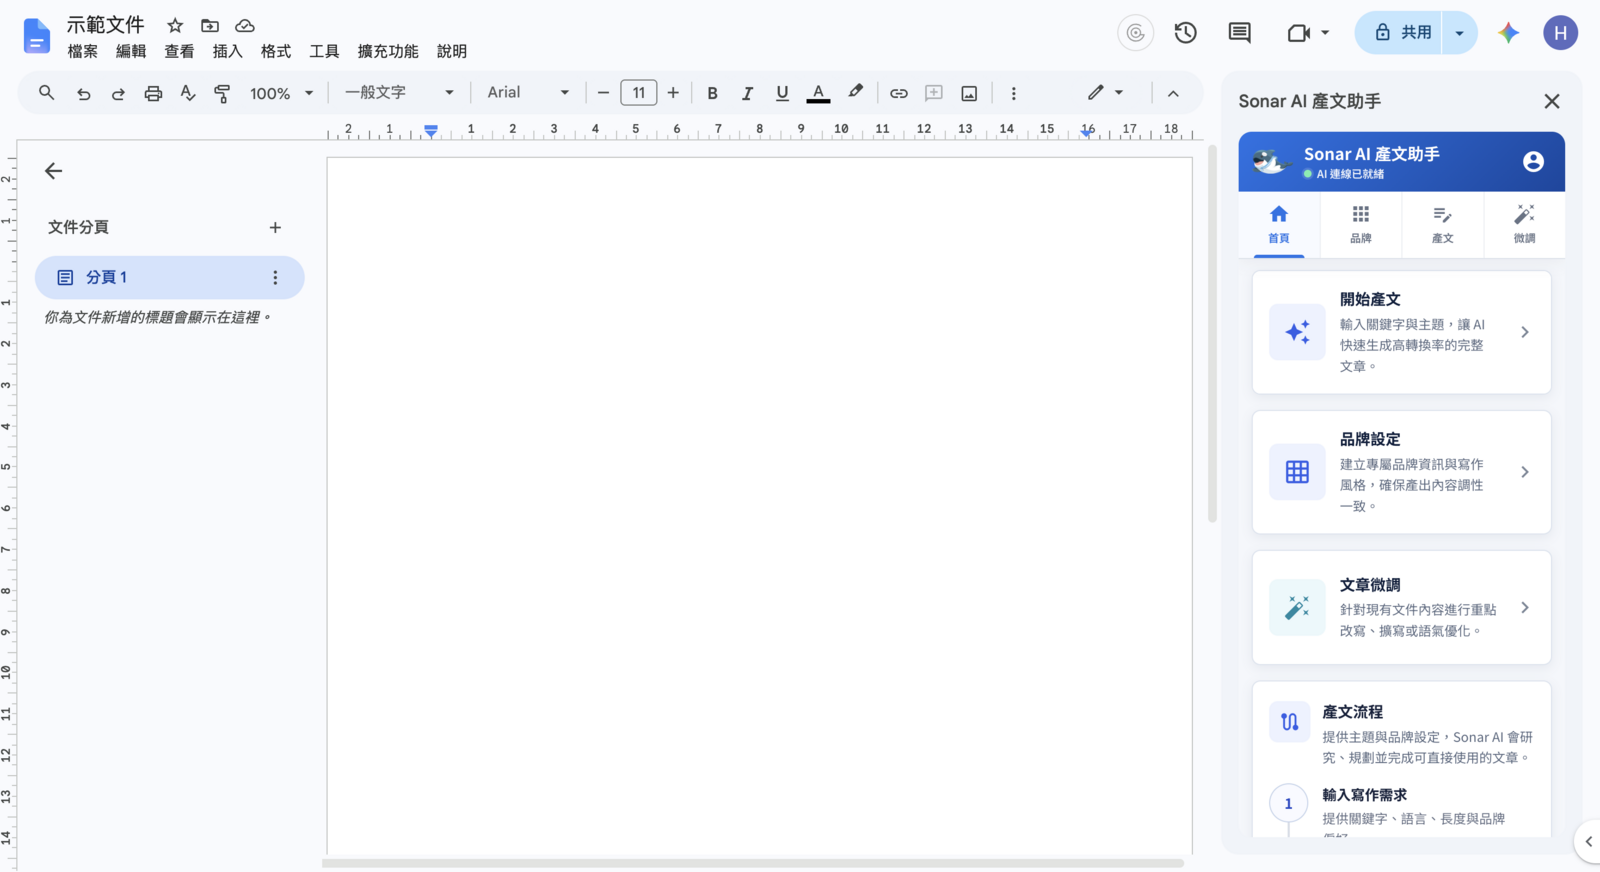View cloud save status icon
The width and height of the screenshot is (1600, 872).
244,25
